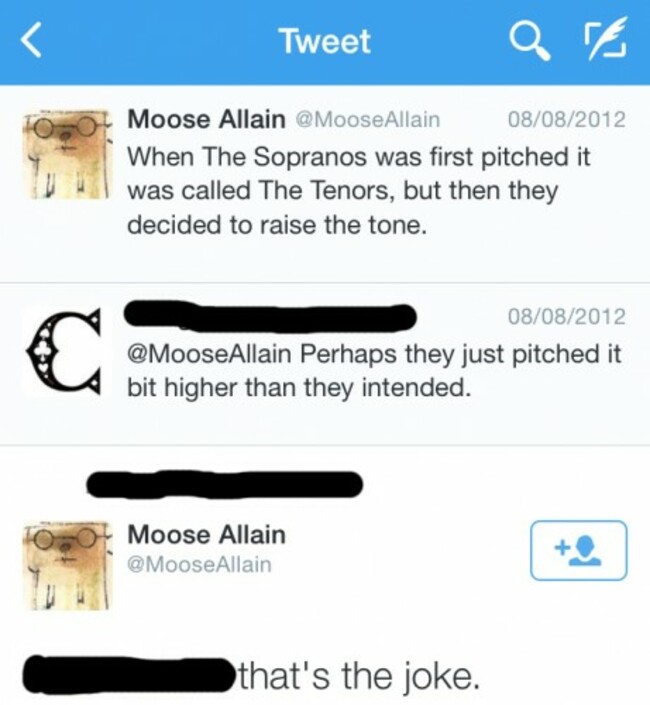This screenshot has height=705, width=650.
Task: Tap @MooseAllain handle beside first tweet name
Action: 367,120
